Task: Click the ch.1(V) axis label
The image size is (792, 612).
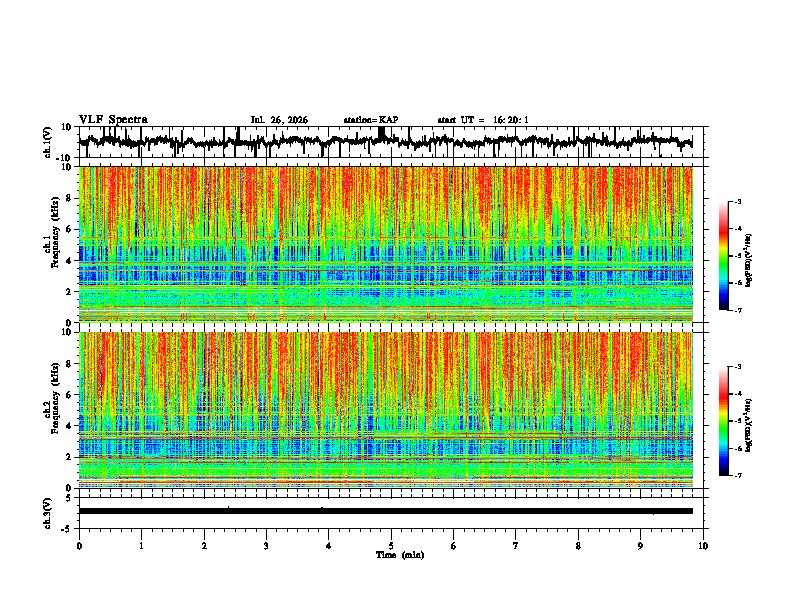Action: pos(48,142)
